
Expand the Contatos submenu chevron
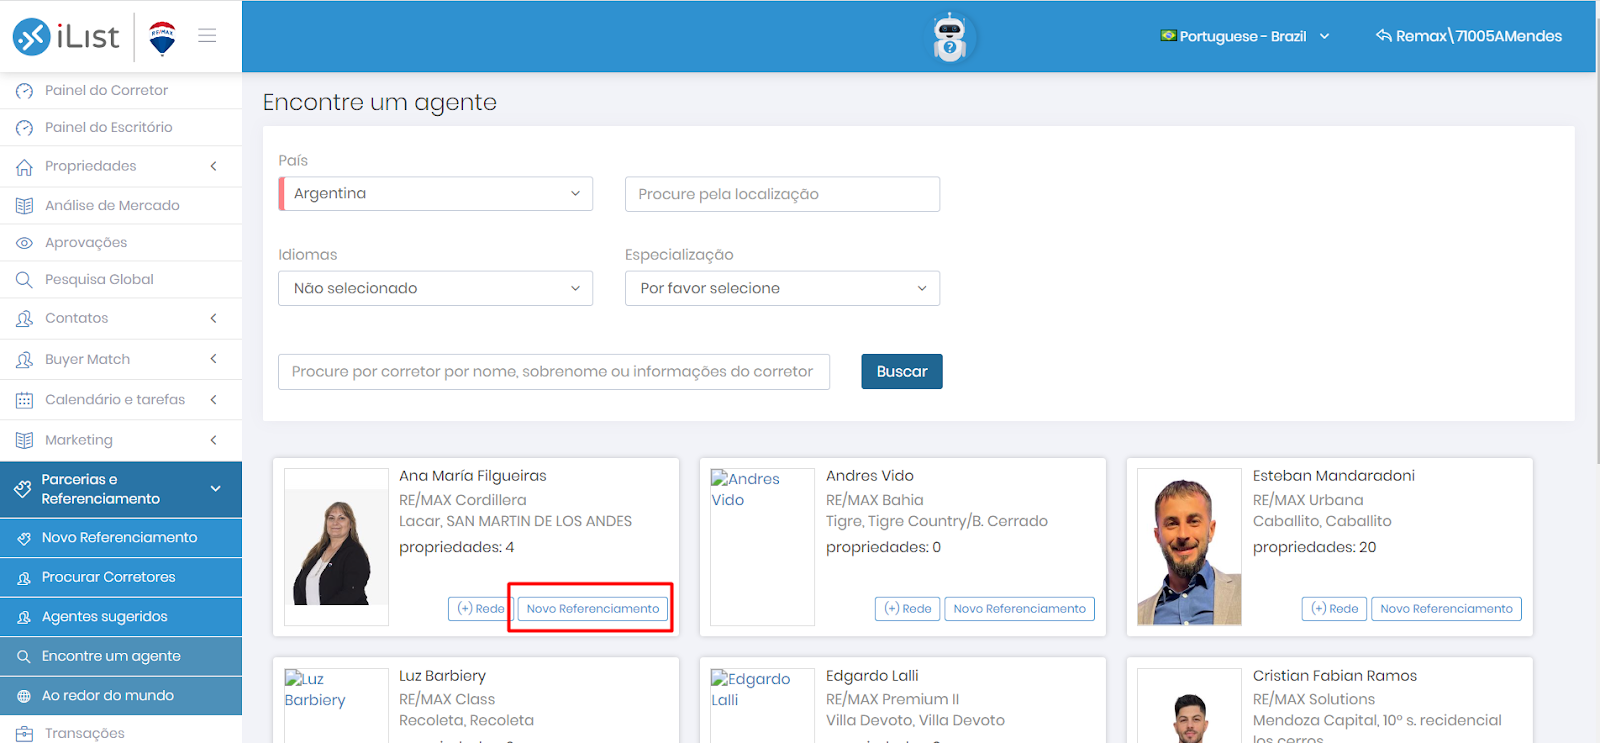[213, 318]
